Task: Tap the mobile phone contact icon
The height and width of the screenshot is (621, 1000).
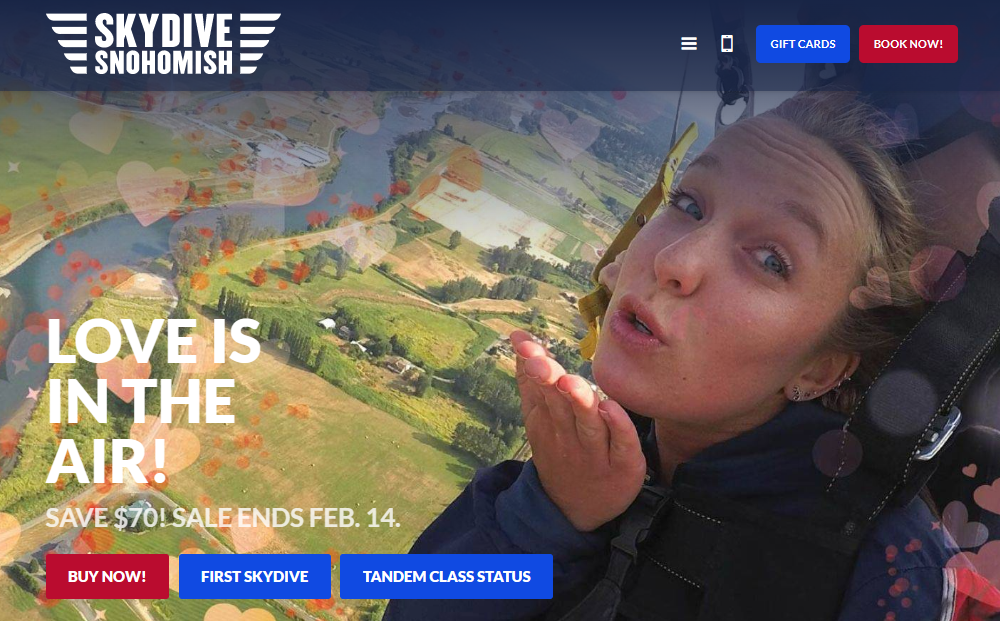Action: click(x=726, y=43)
